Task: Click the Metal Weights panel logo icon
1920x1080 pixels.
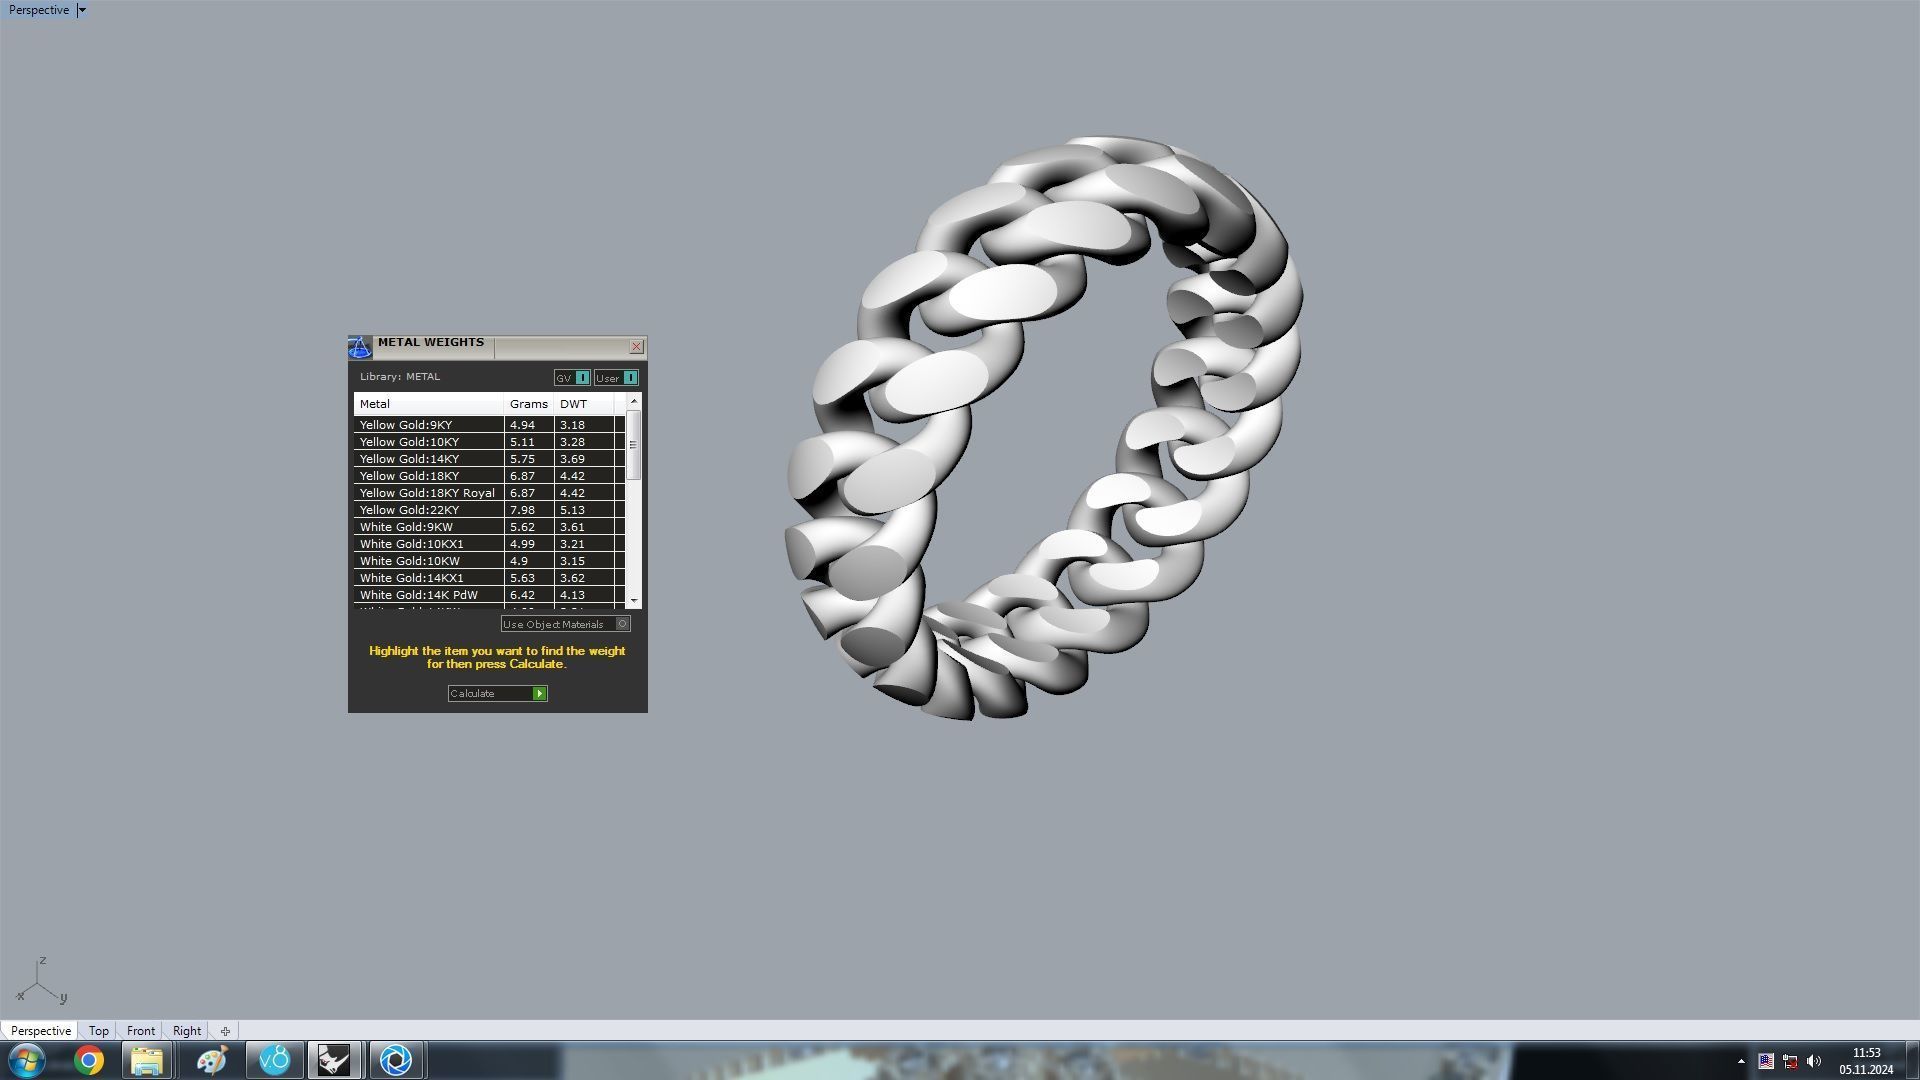Action: pyautogui.click(x=360, y=348)
